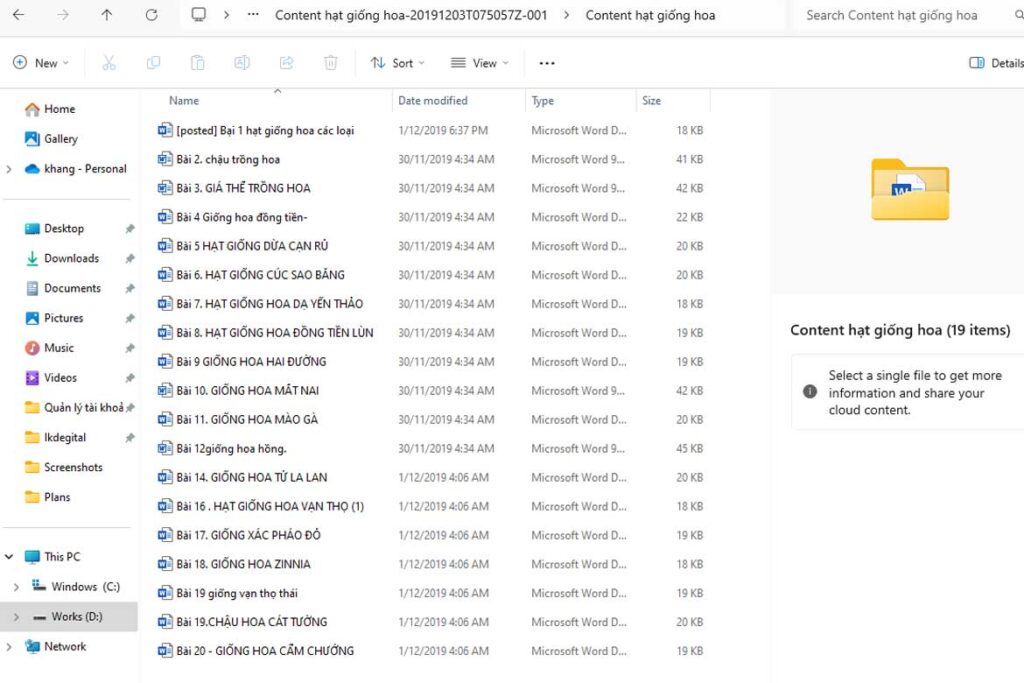Image resolution: width=1024 pixels, height=683 pixels.
Task: Click the Delete trash icon
Action: point(330,63)
